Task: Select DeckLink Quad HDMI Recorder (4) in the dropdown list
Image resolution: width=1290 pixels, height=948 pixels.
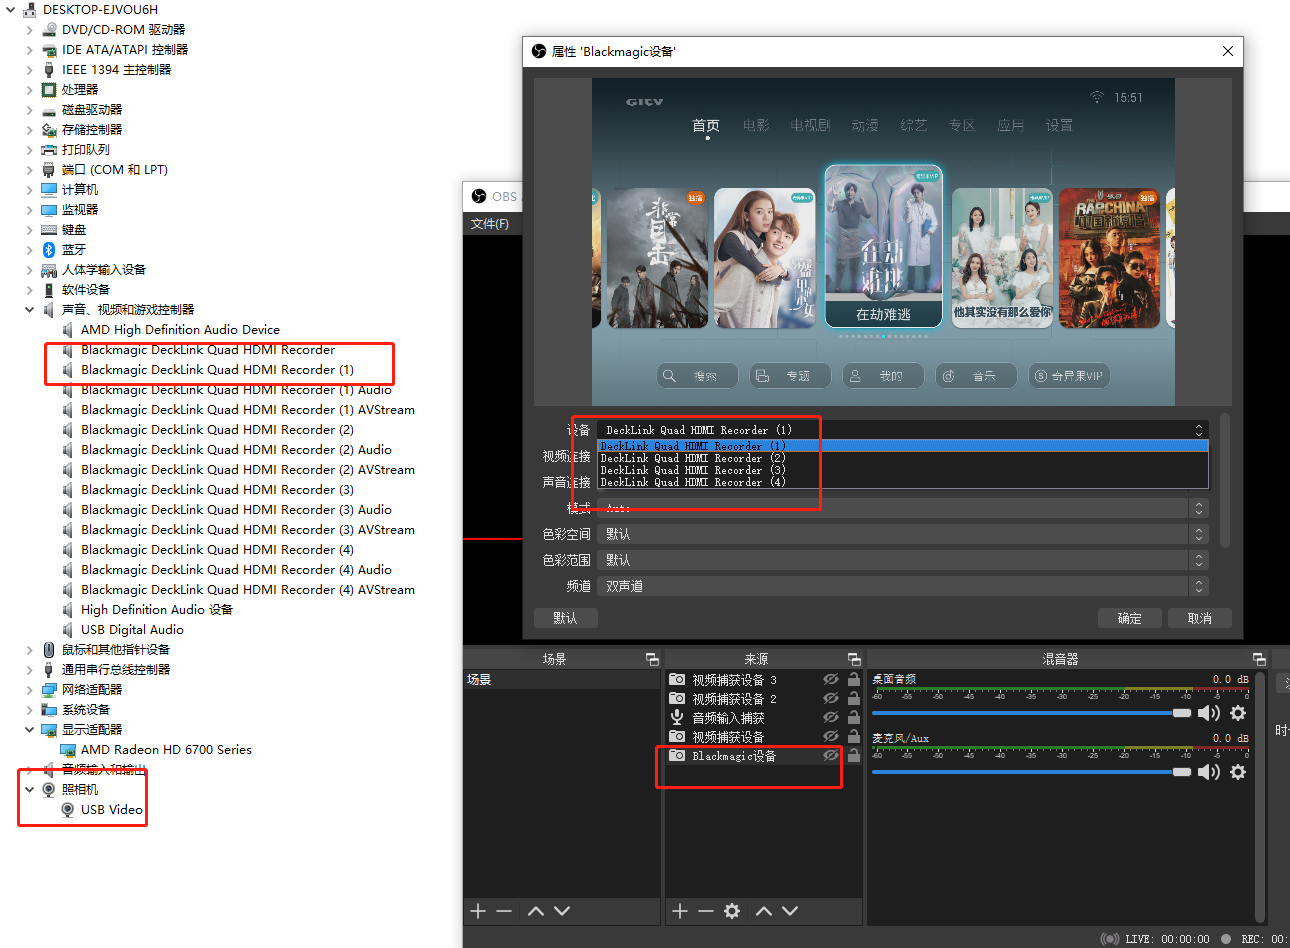Action: click(903, 482)
